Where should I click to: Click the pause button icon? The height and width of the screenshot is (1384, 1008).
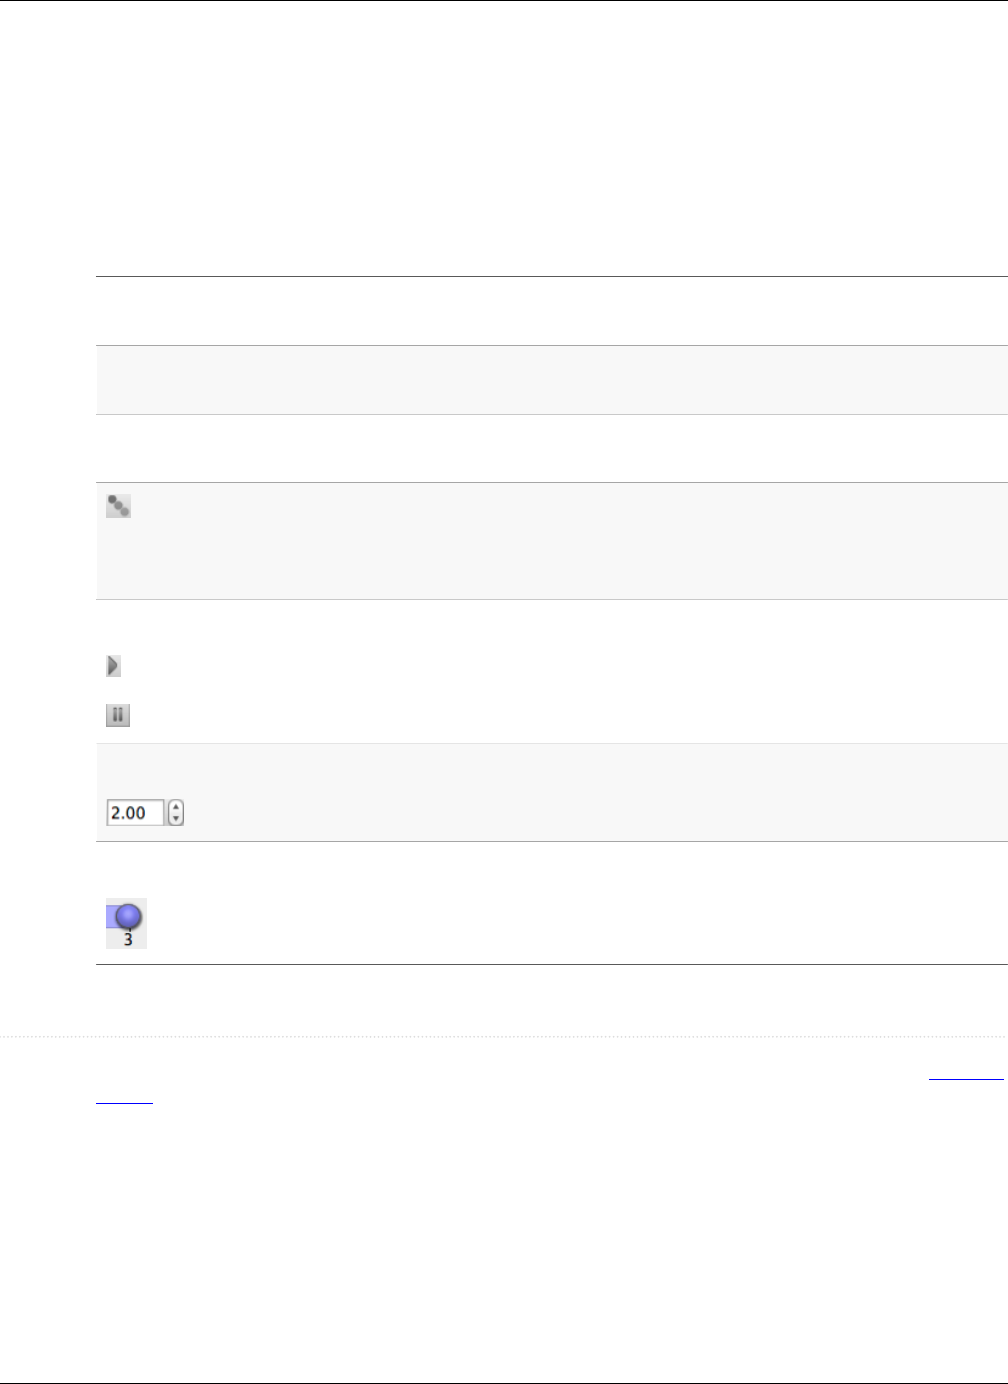[x=118, y=716]
